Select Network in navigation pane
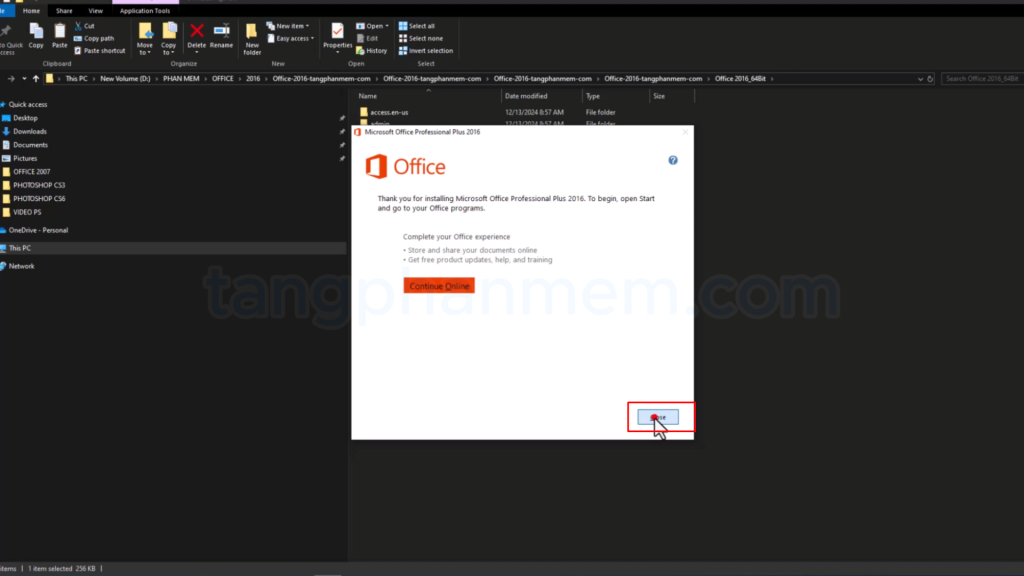Image resolution: width=1024 pixels, height=576 pixels. [22, 266]
